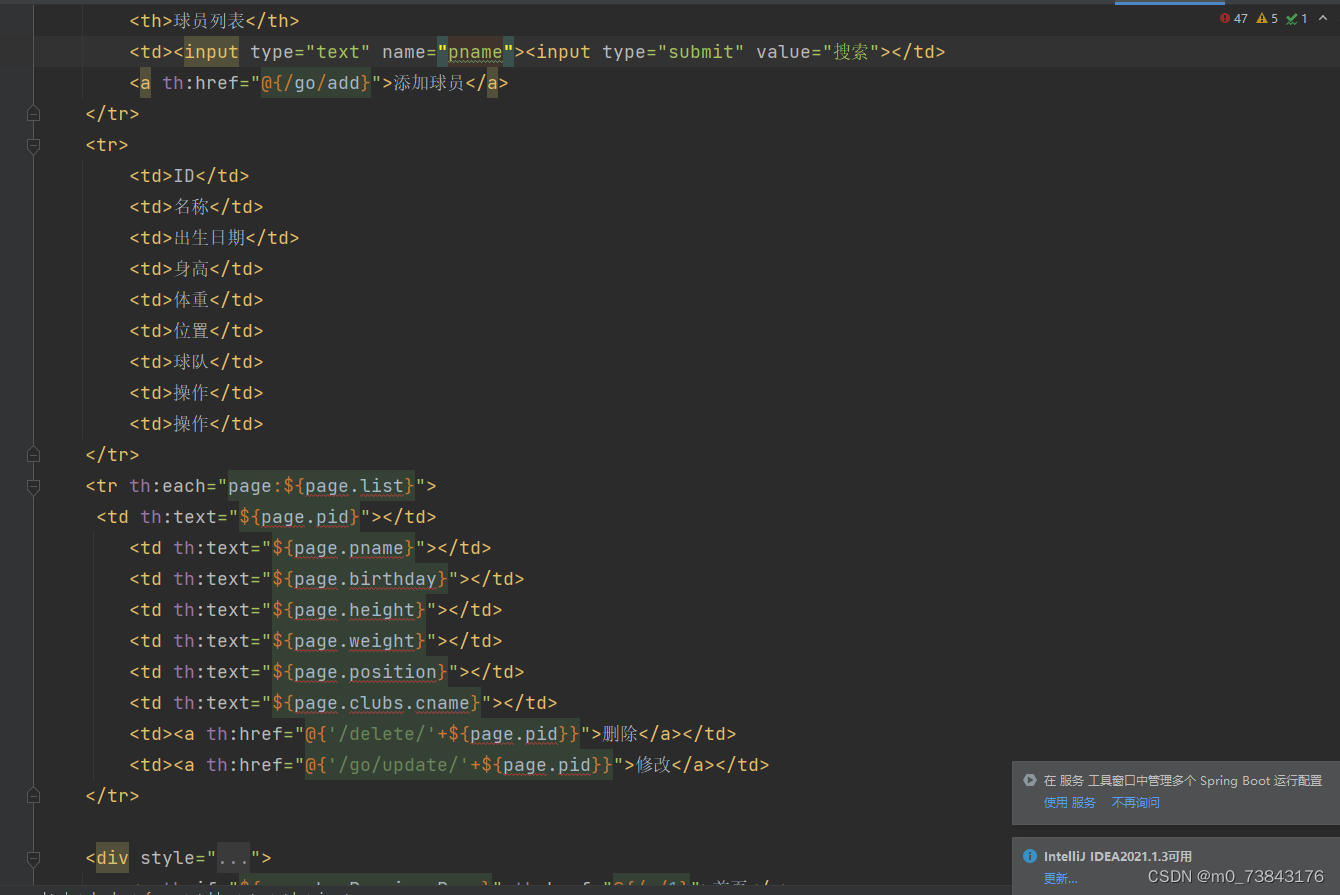Place cursor inside the highlighted pname attribute value

tap(476, 51)
